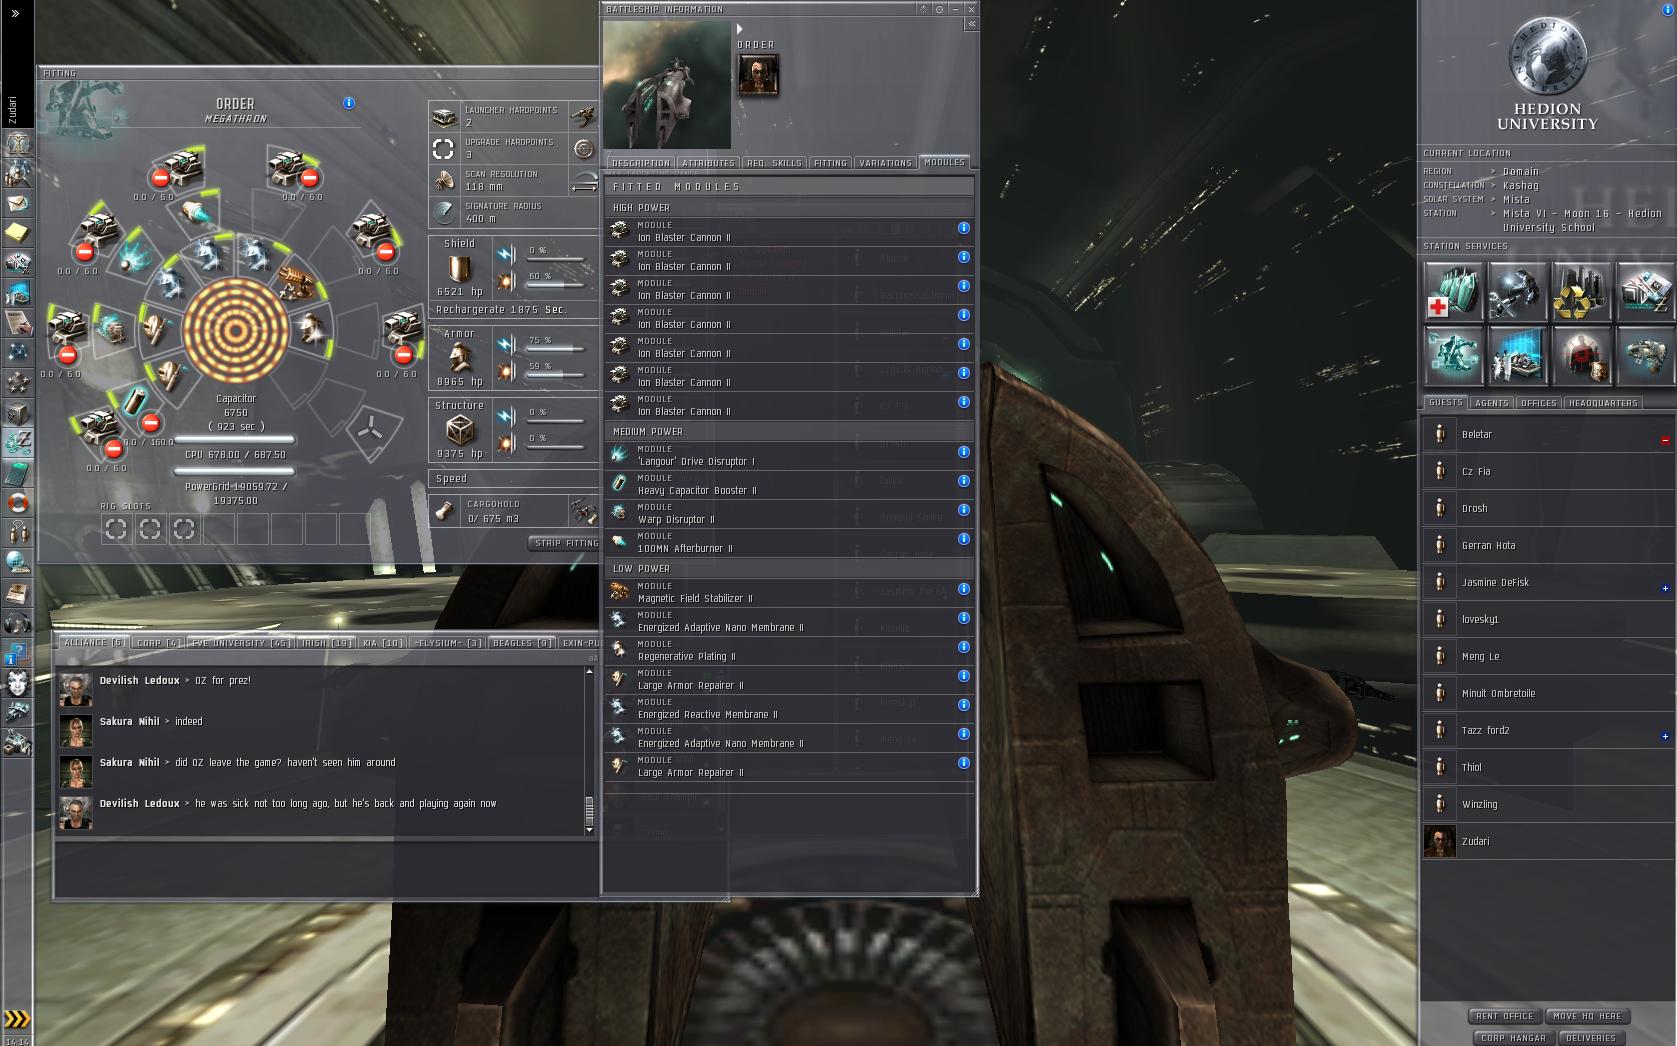Open the Cloning service with red cross

coord(1453,291)
